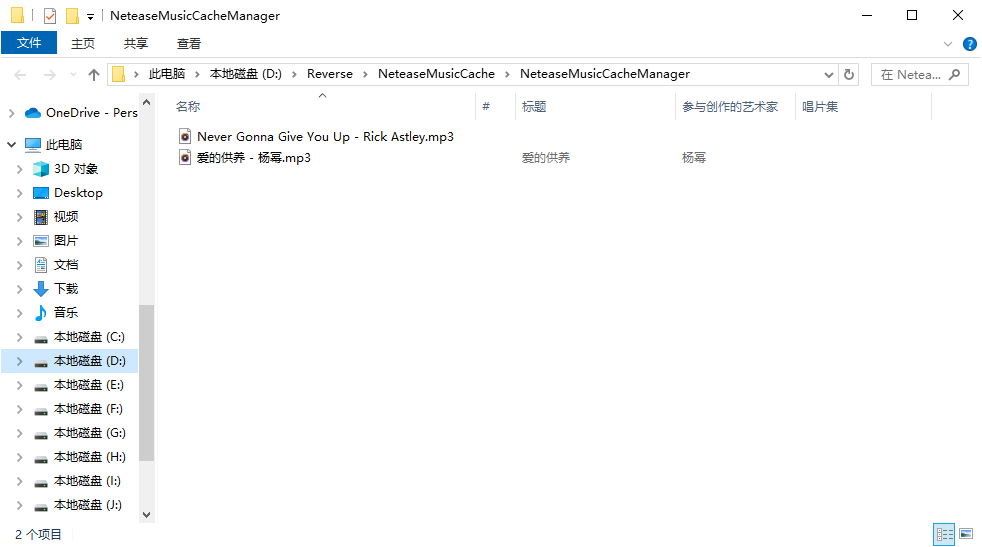
Task: Expand the 文档 tree node
Action: (x=19, y=265)
